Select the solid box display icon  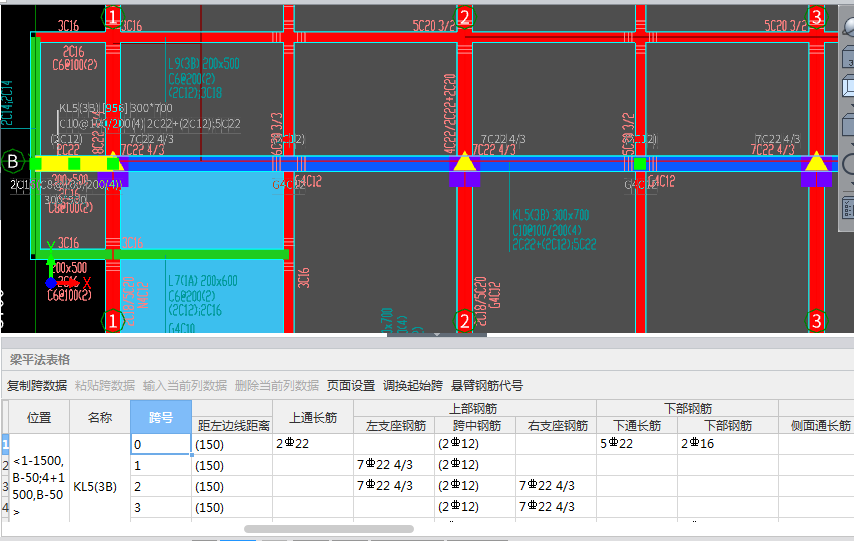(x=849, y=124)
